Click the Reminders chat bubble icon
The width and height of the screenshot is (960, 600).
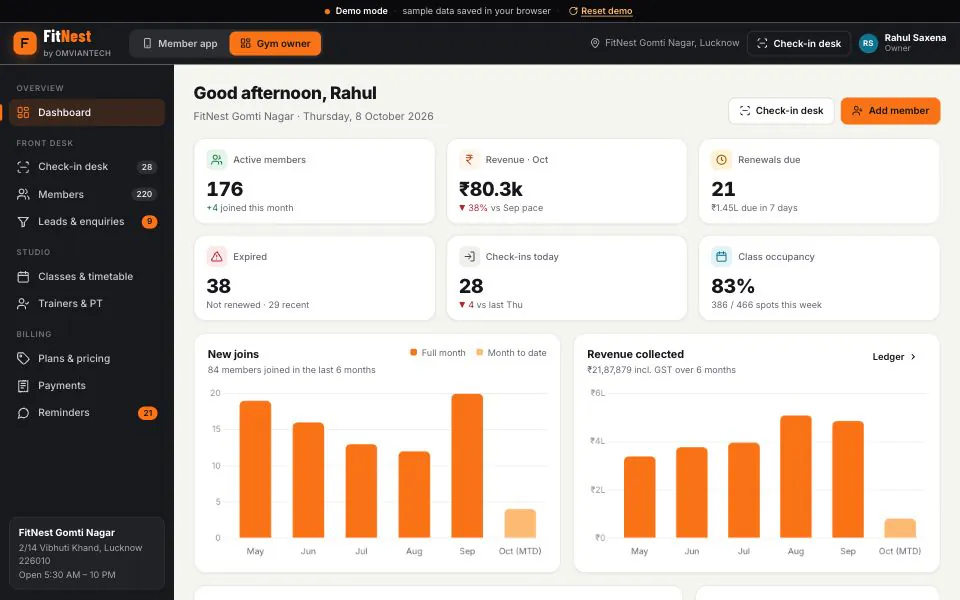pyautogui.click(x=23, y=413)
